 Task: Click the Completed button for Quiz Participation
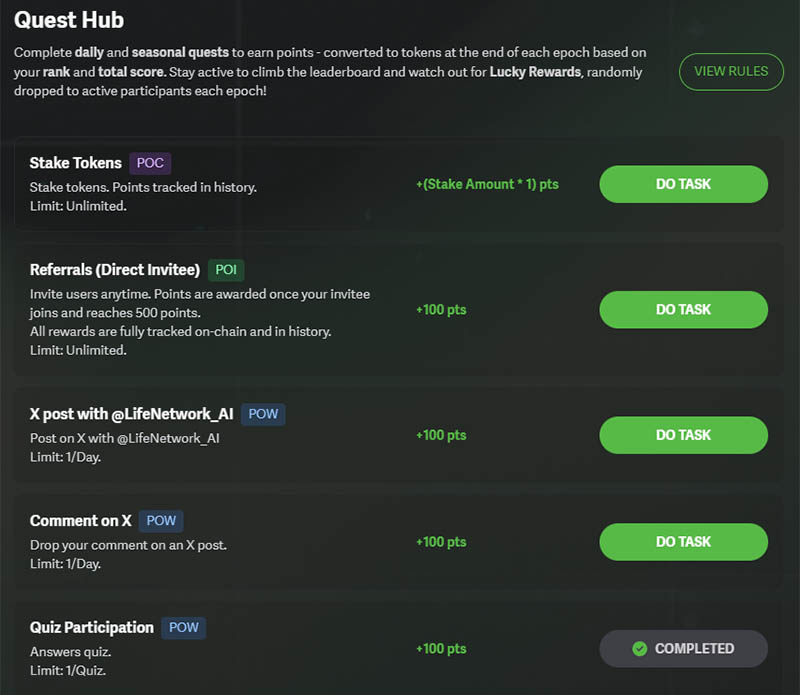tap(683, 649)
